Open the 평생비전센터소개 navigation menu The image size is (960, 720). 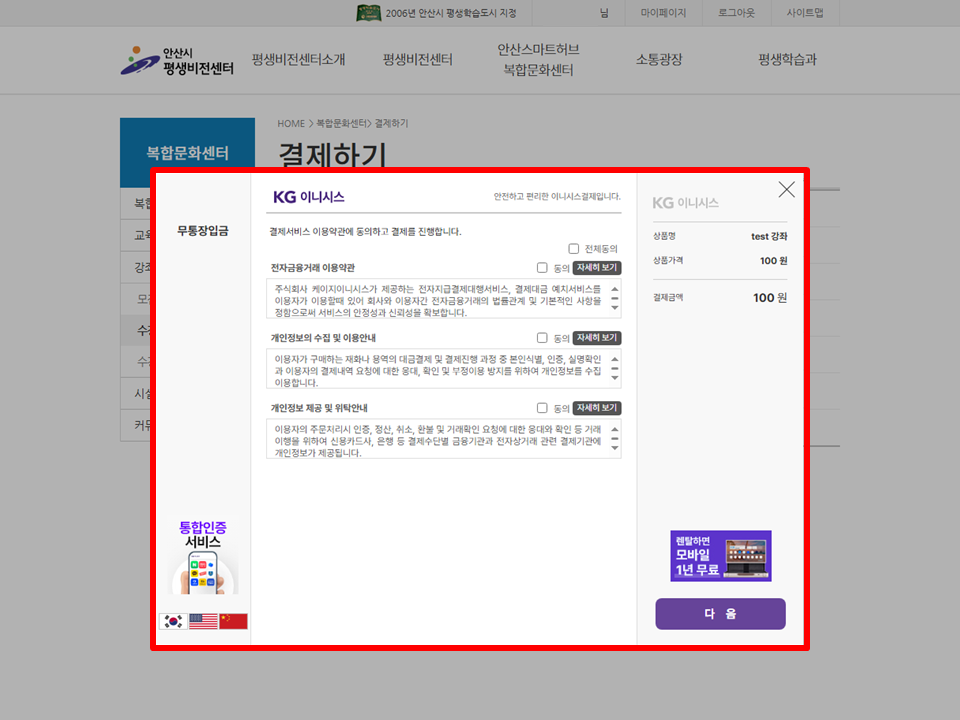coord(295,60)
